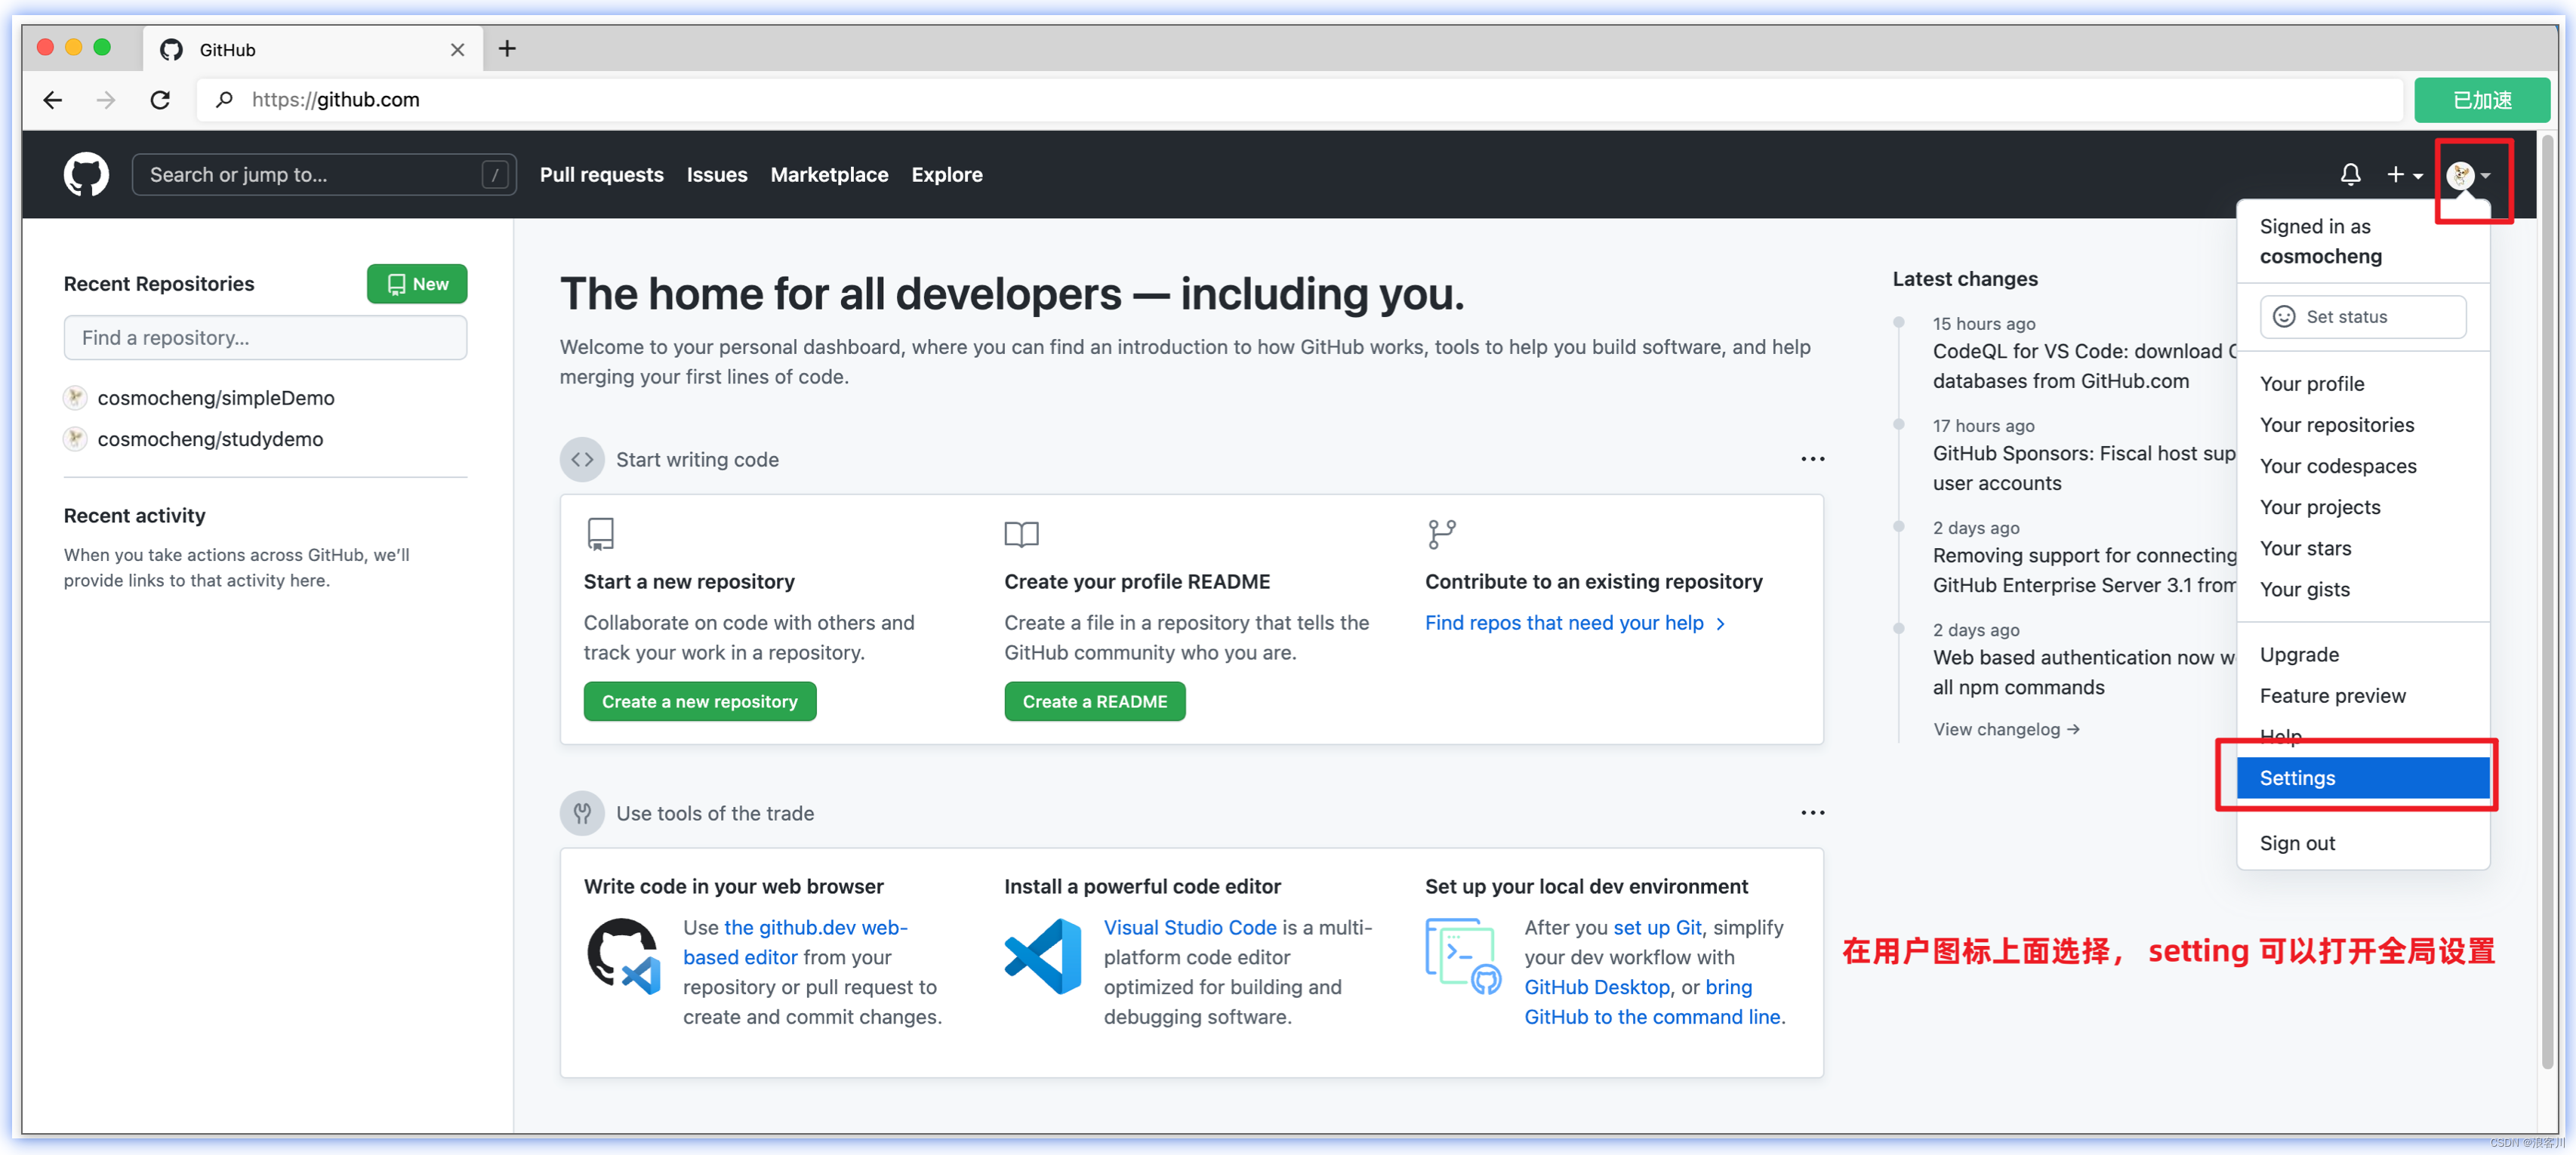
Task: Open Marketplace in header
Action: 828,175
